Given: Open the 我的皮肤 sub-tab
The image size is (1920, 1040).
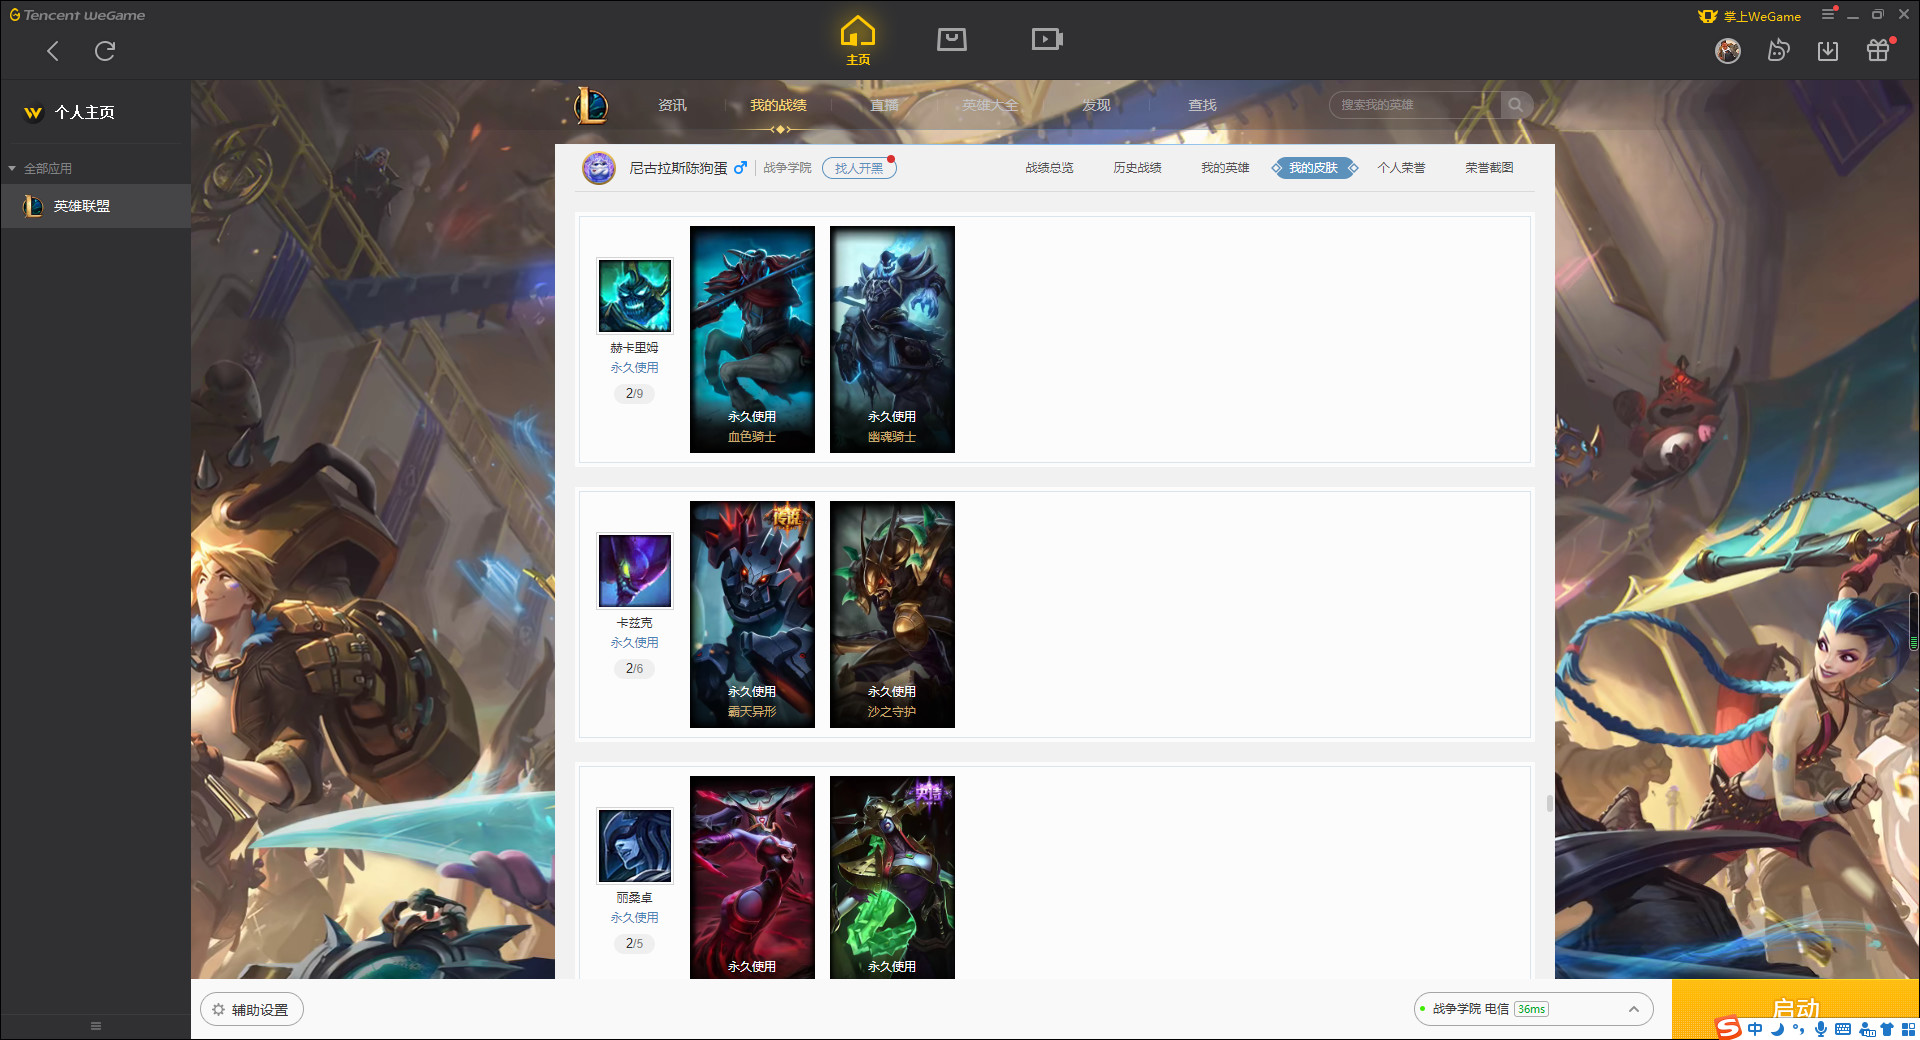Looking at the screenshot, I should click(1313, 168).
